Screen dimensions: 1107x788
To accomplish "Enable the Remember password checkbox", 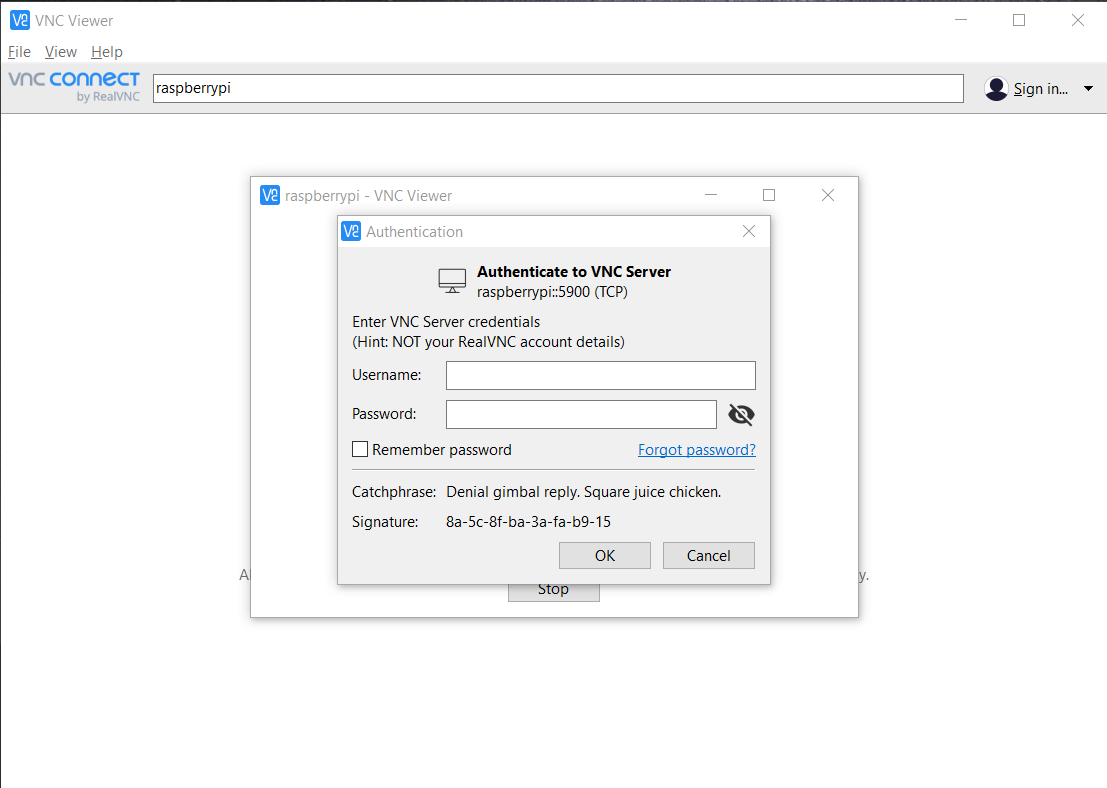I will pos(360,449).
